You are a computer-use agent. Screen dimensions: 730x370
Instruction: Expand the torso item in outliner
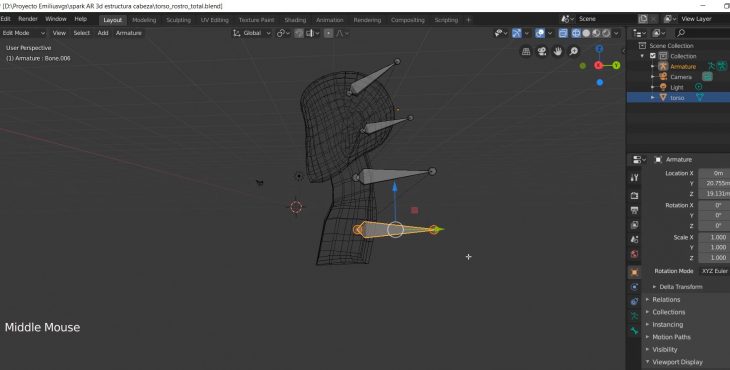point(652,97)
